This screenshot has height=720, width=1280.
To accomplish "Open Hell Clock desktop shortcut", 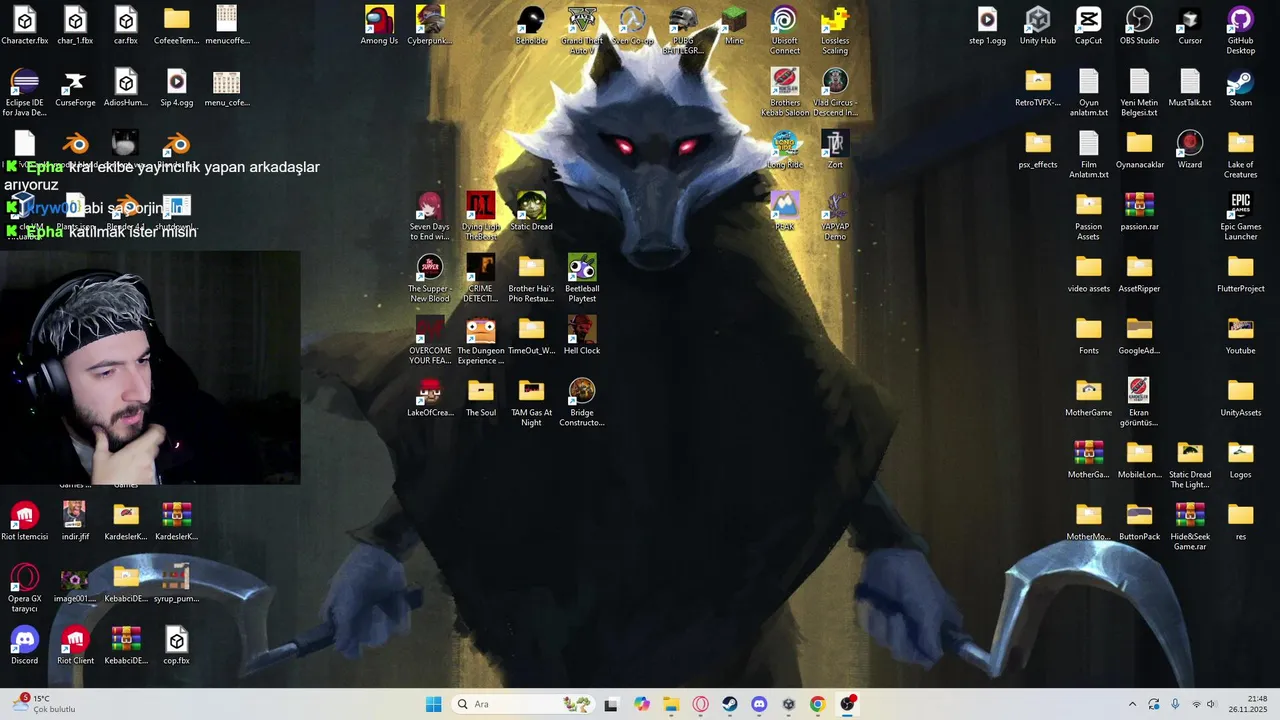I will point(582,336).
